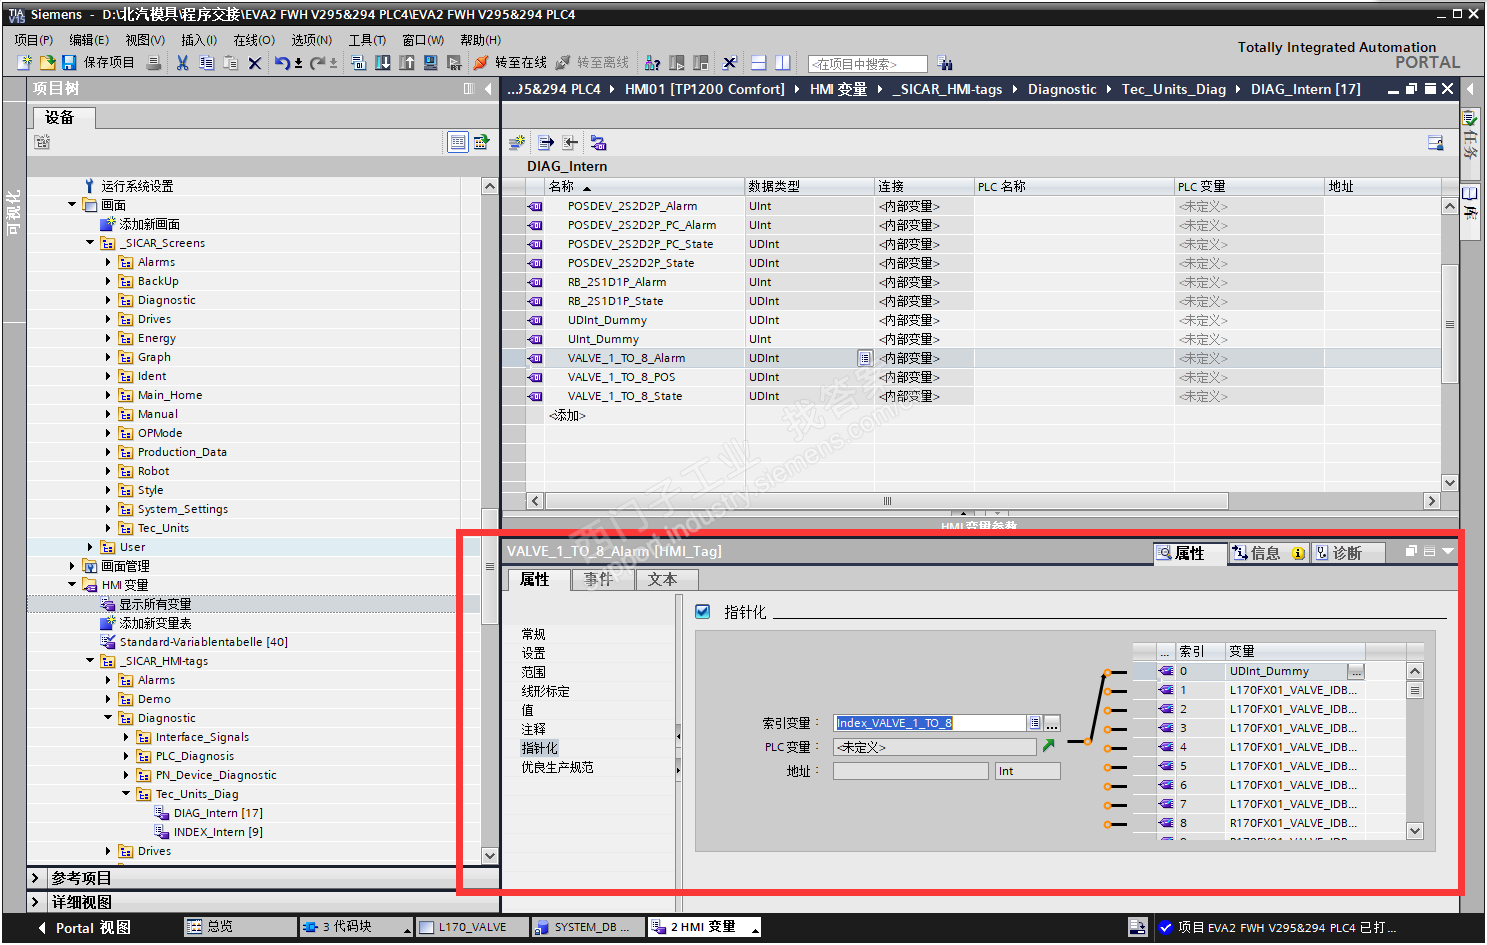Click the print icon in toolbar

153,63
